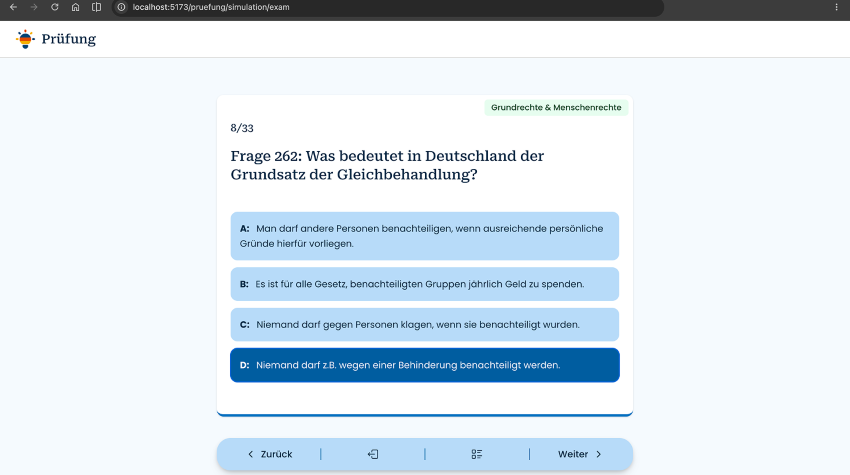The image size is (850, 475).
Task: Select answer A about persönliche Gründe
Action: coord(424,236)
